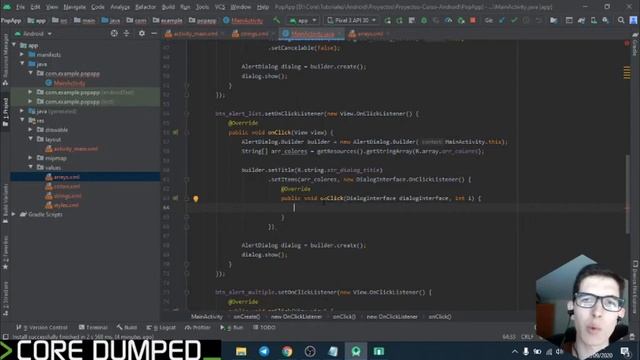
Task: Click the yellow lightbulb intention icon
Action: 196,199
